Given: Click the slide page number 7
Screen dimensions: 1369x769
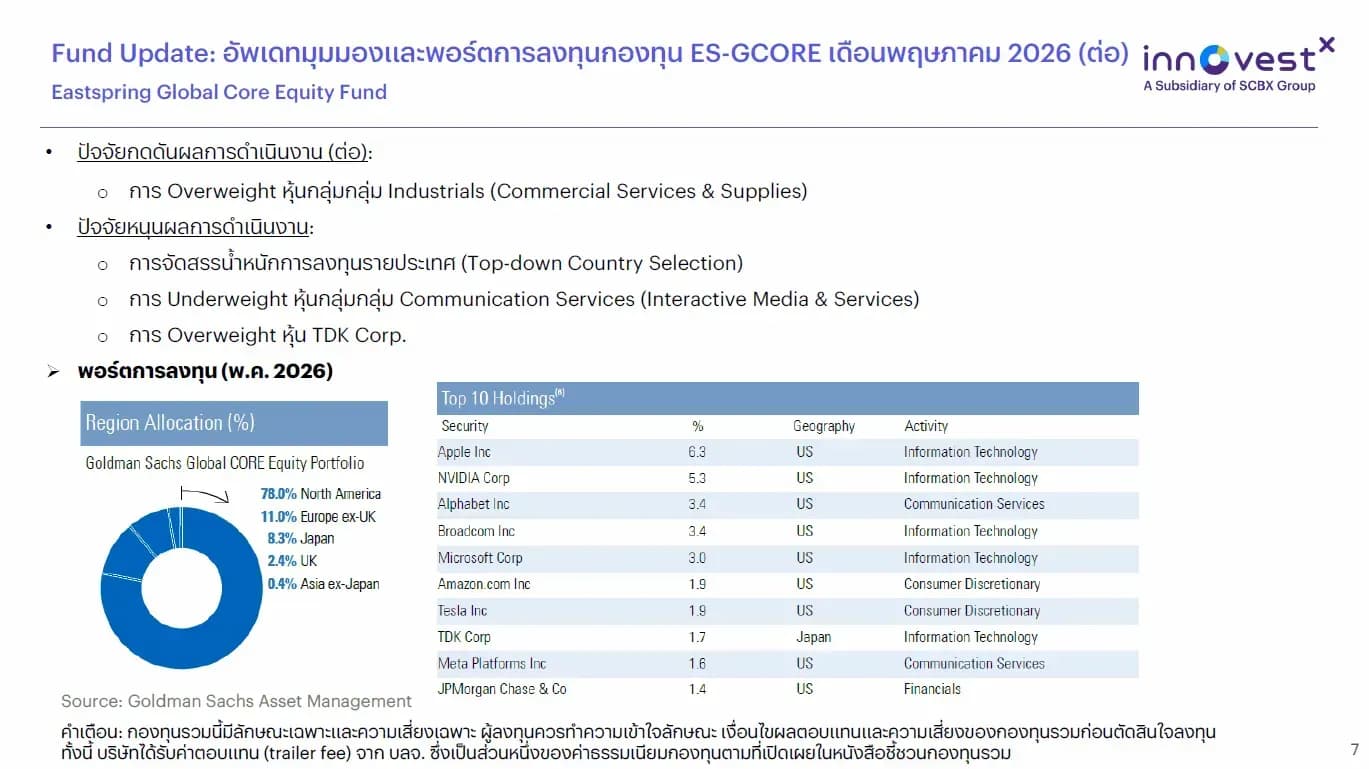Looking at the screenshot, I should tap(1355, 749).
